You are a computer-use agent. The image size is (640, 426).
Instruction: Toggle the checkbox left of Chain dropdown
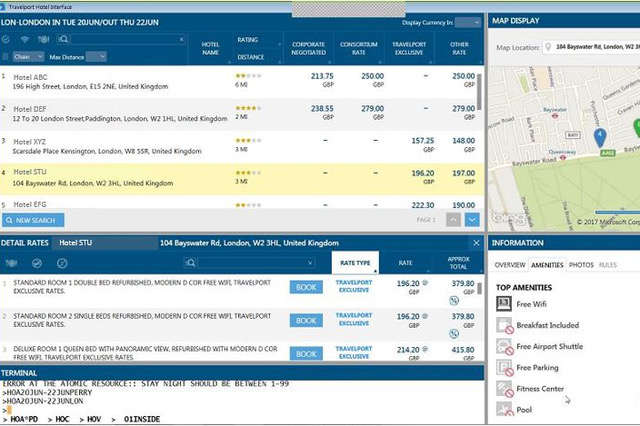coord(5,57)
